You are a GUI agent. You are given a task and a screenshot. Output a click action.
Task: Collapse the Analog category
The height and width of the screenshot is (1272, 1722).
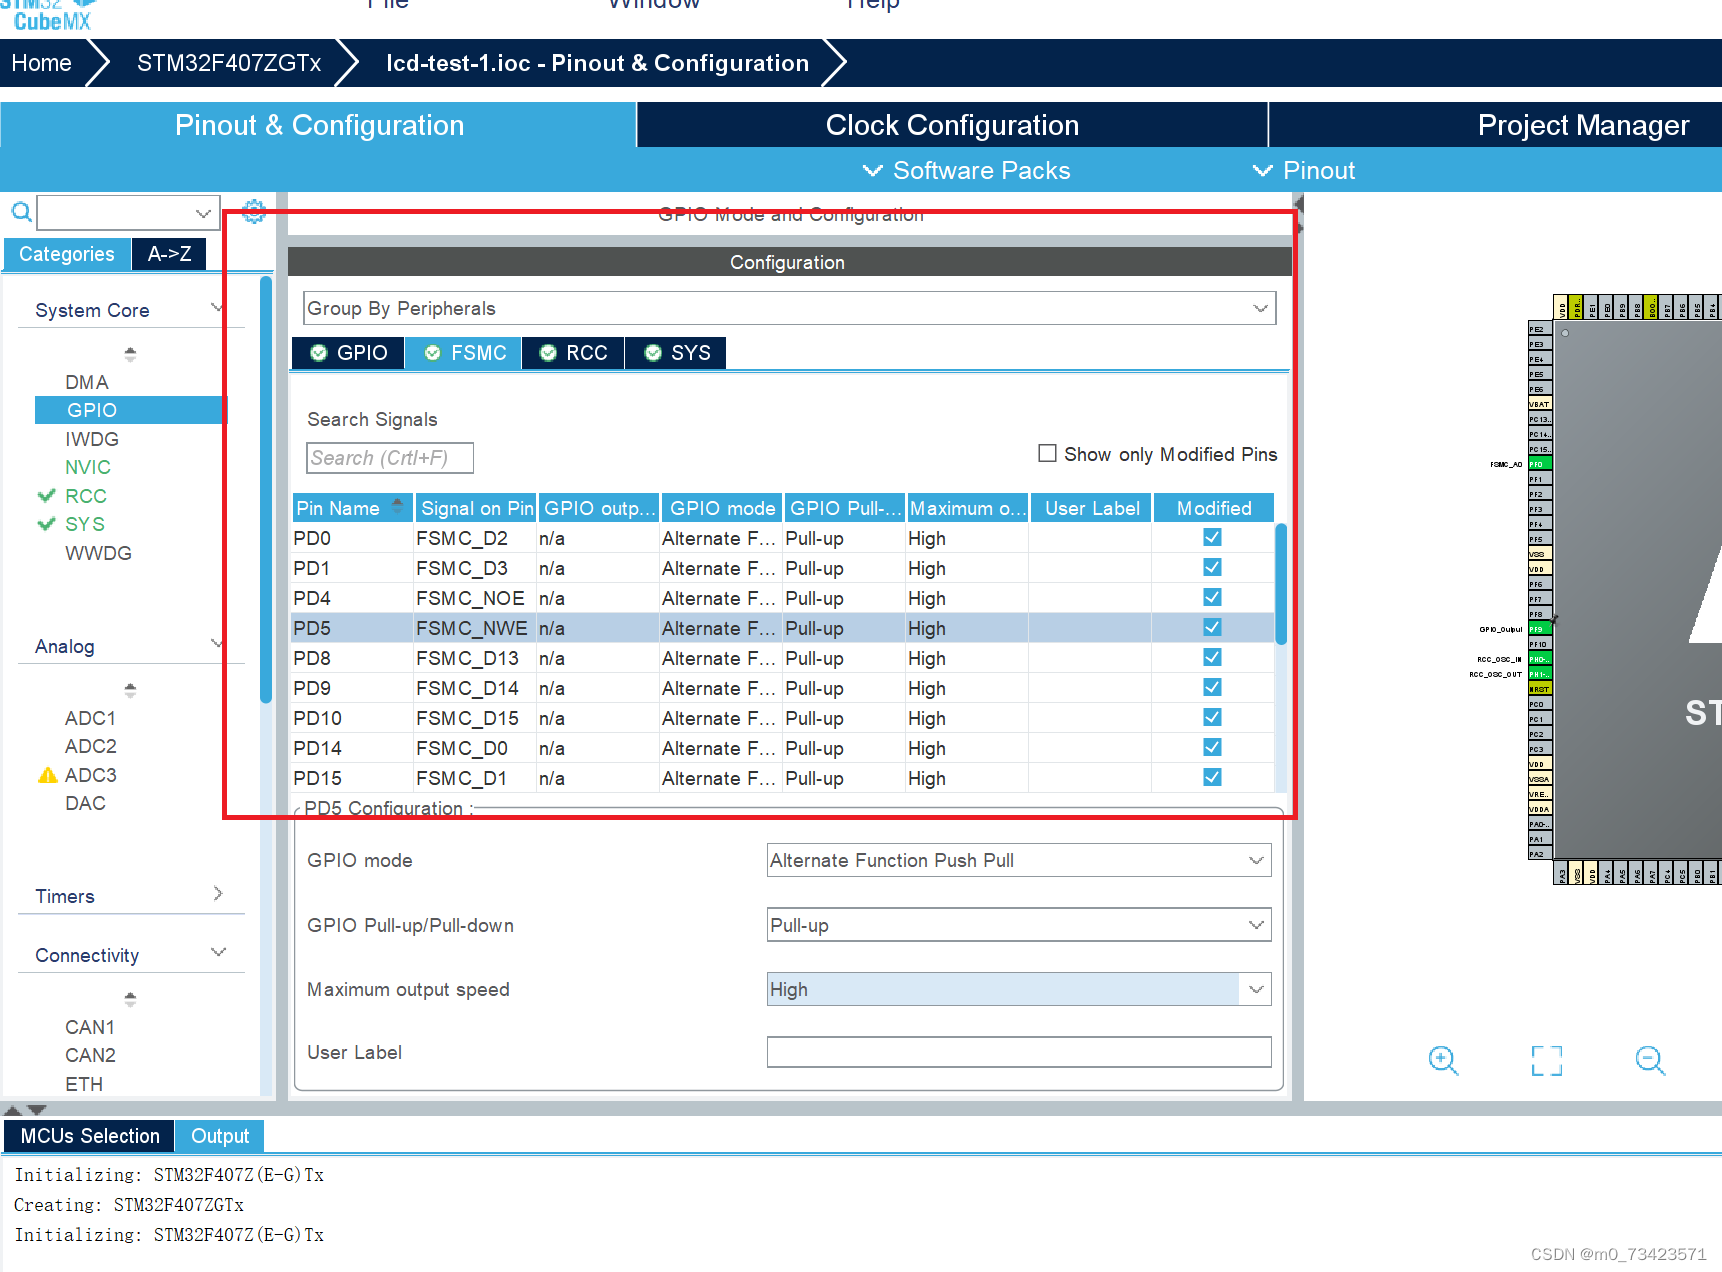click(217, 644)
